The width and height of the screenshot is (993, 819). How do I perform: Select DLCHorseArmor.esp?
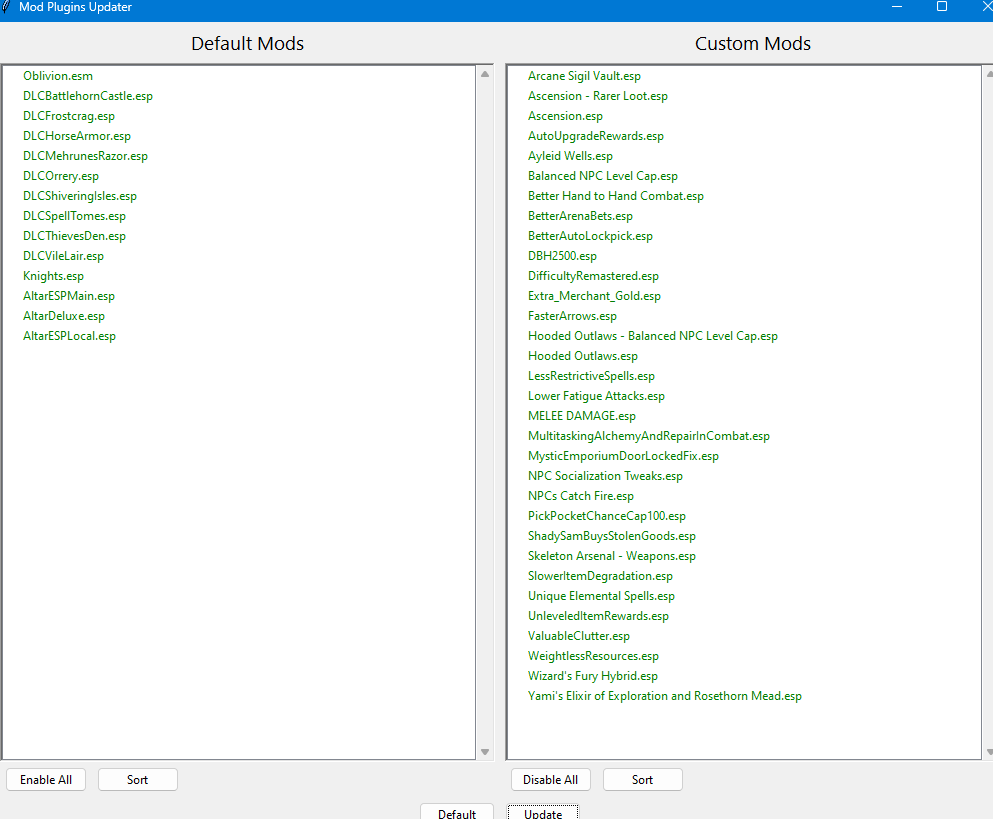coord(77,136)
